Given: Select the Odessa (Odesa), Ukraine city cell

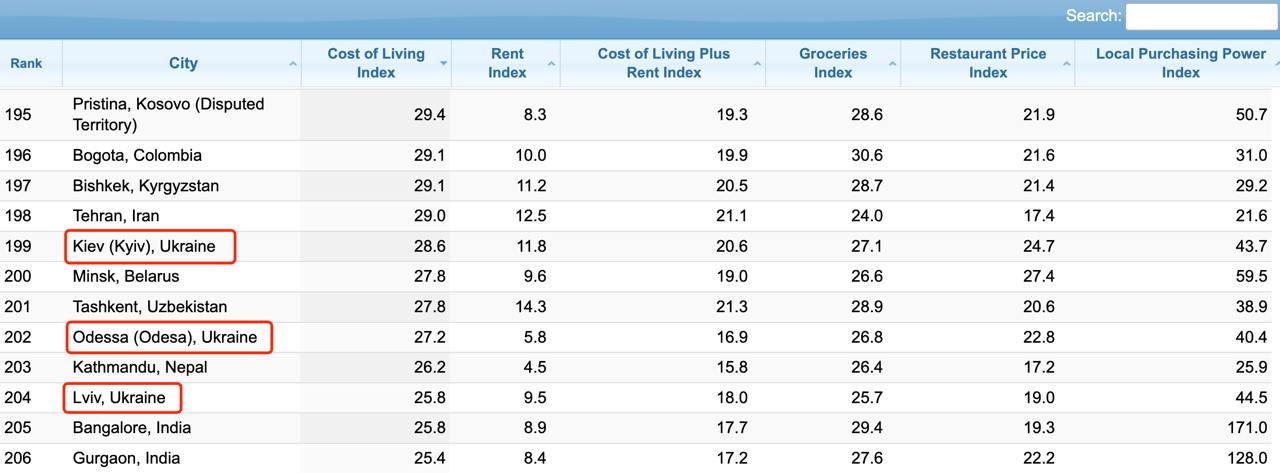Looking at the screenshot, I should (x=165, y=337).
